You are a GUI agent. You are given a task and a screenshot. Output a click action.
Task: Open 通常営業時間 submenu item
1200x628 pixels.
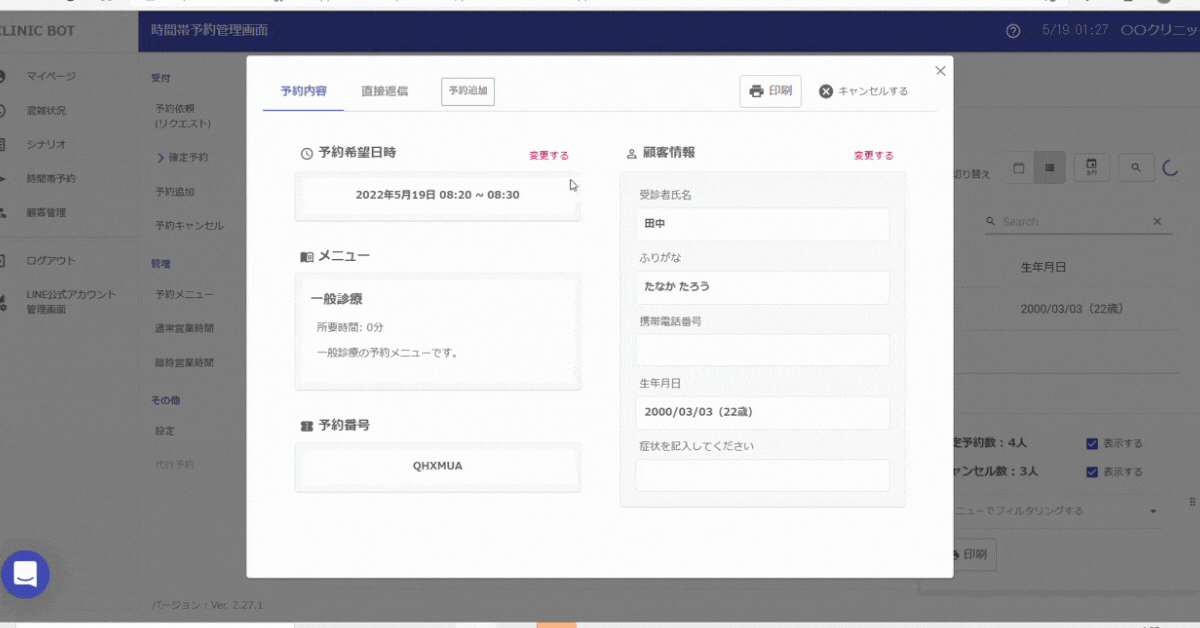pyautogui.click(x=185, y=329)
